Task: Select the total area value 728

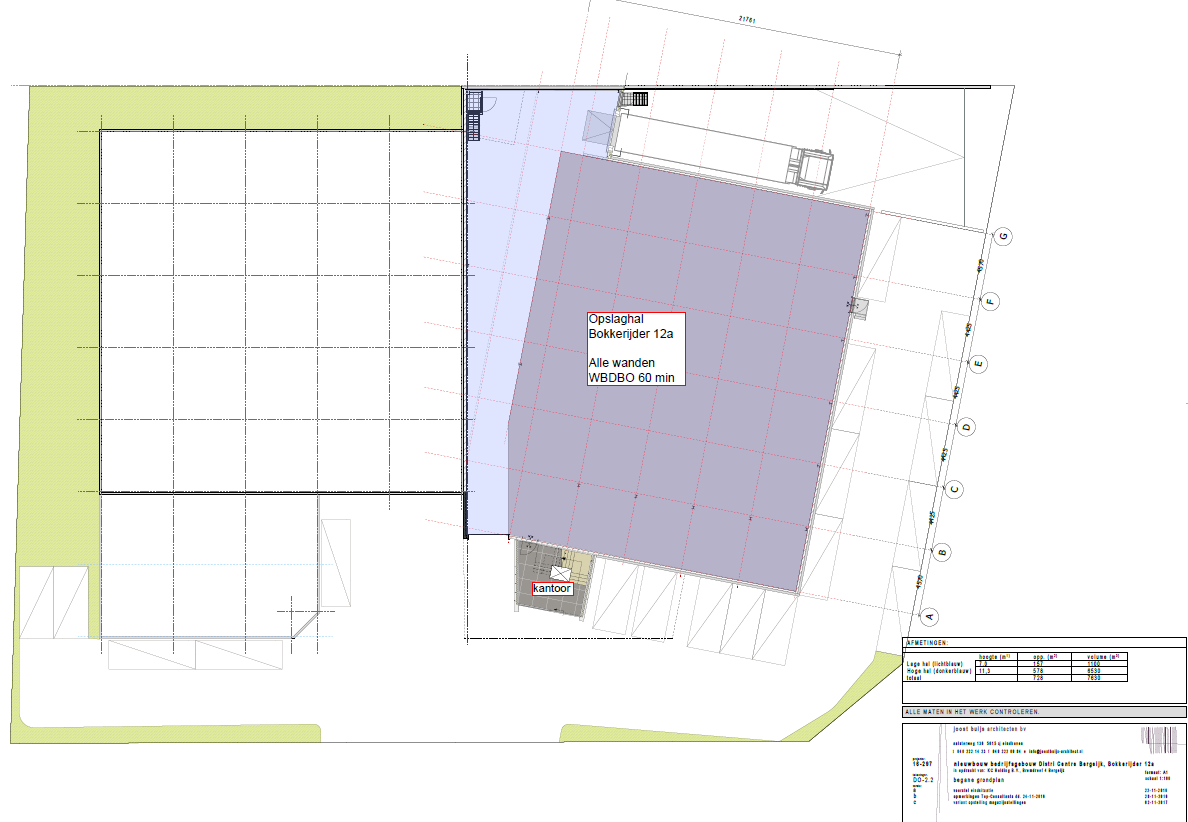Action: 1038,678
